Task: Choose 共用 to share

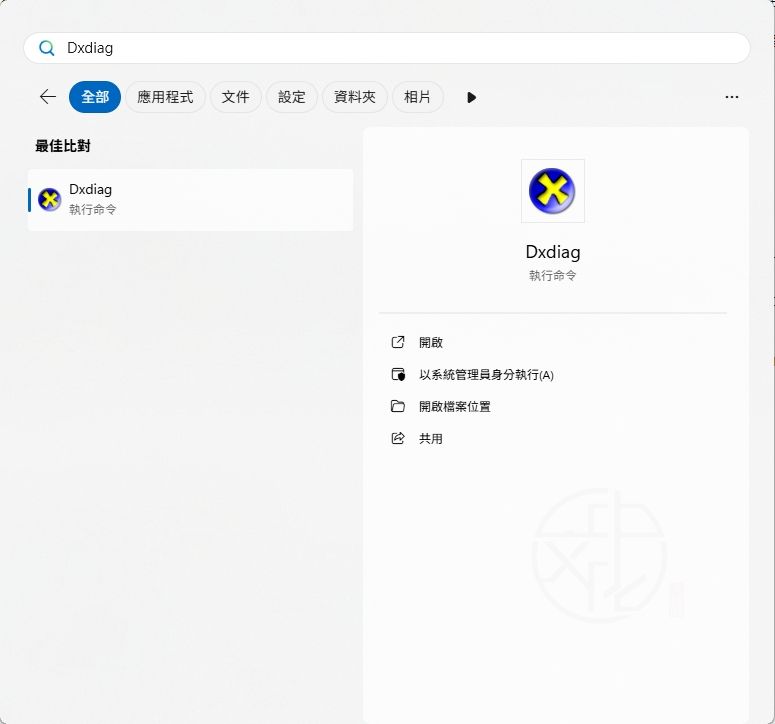Action: point(431,438)
